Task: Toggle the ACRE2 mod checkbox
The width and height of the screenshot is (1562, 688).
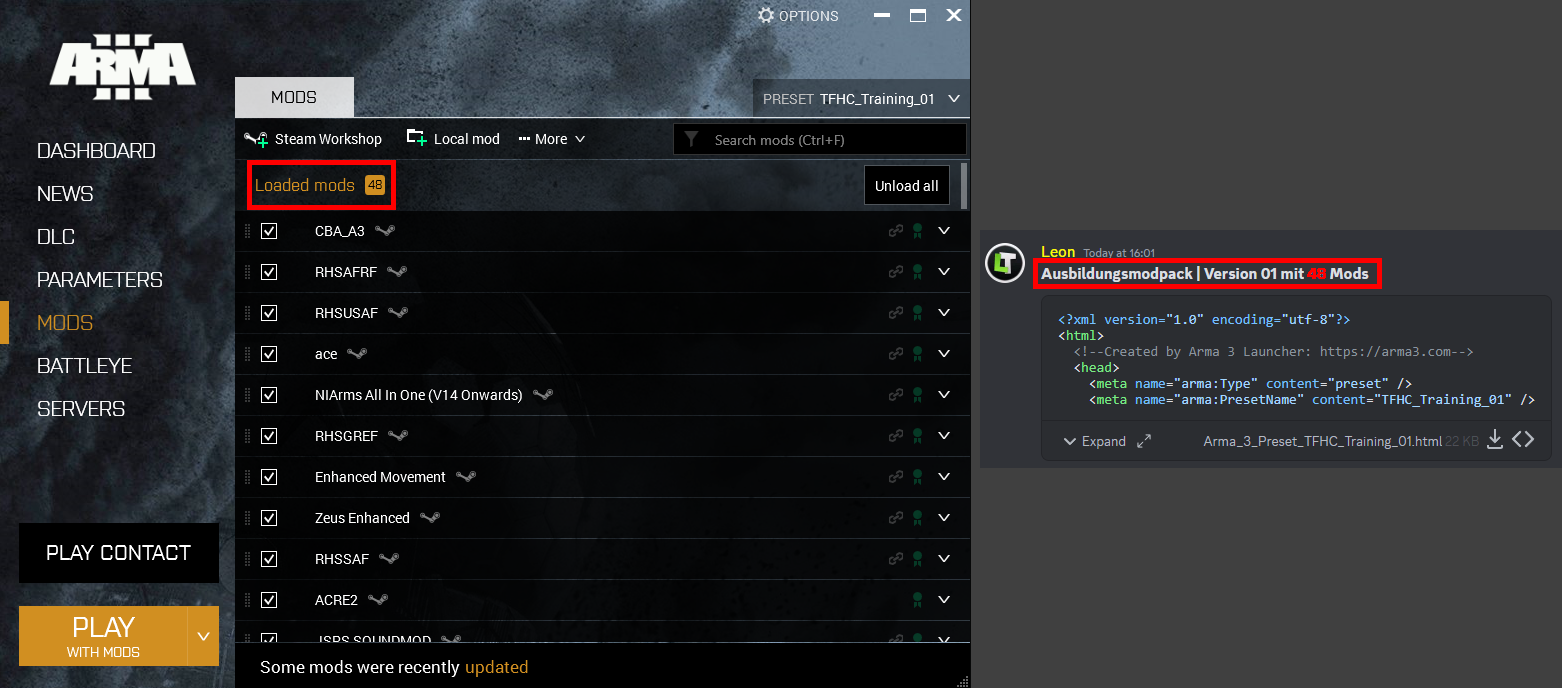Action: 269,600
